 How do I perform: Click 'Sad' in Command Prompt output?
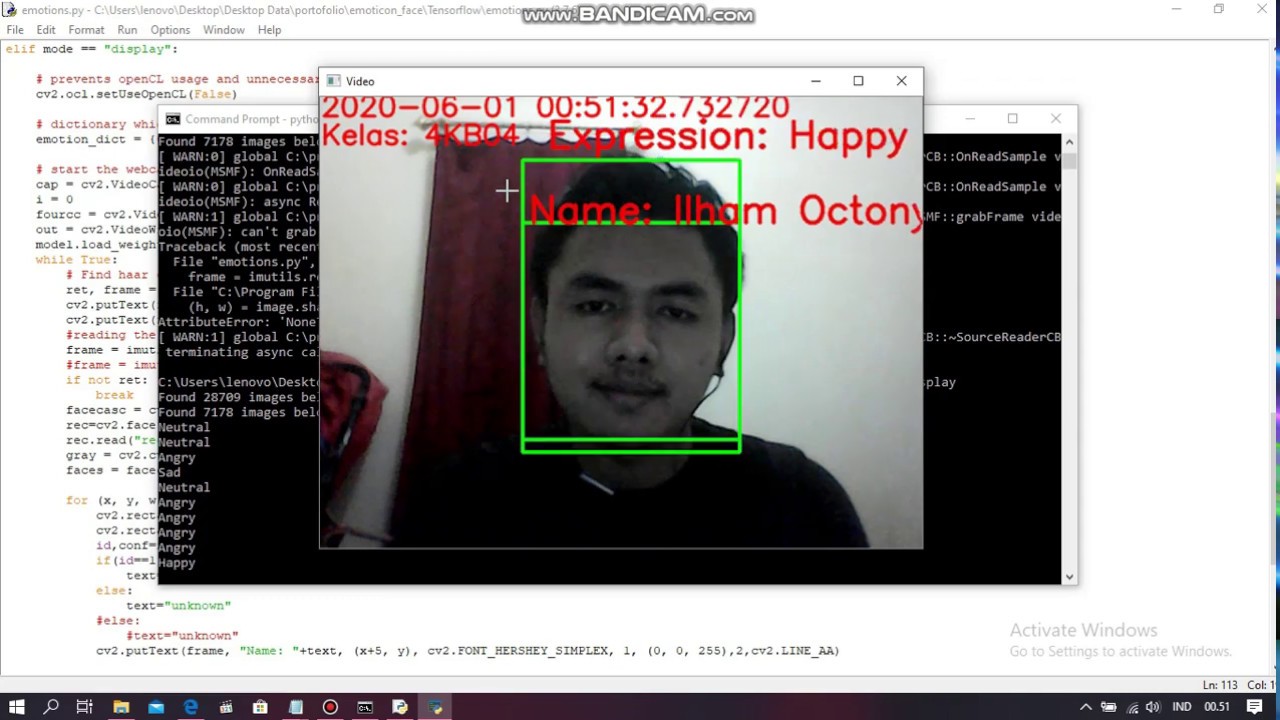(x=169, y=472)
